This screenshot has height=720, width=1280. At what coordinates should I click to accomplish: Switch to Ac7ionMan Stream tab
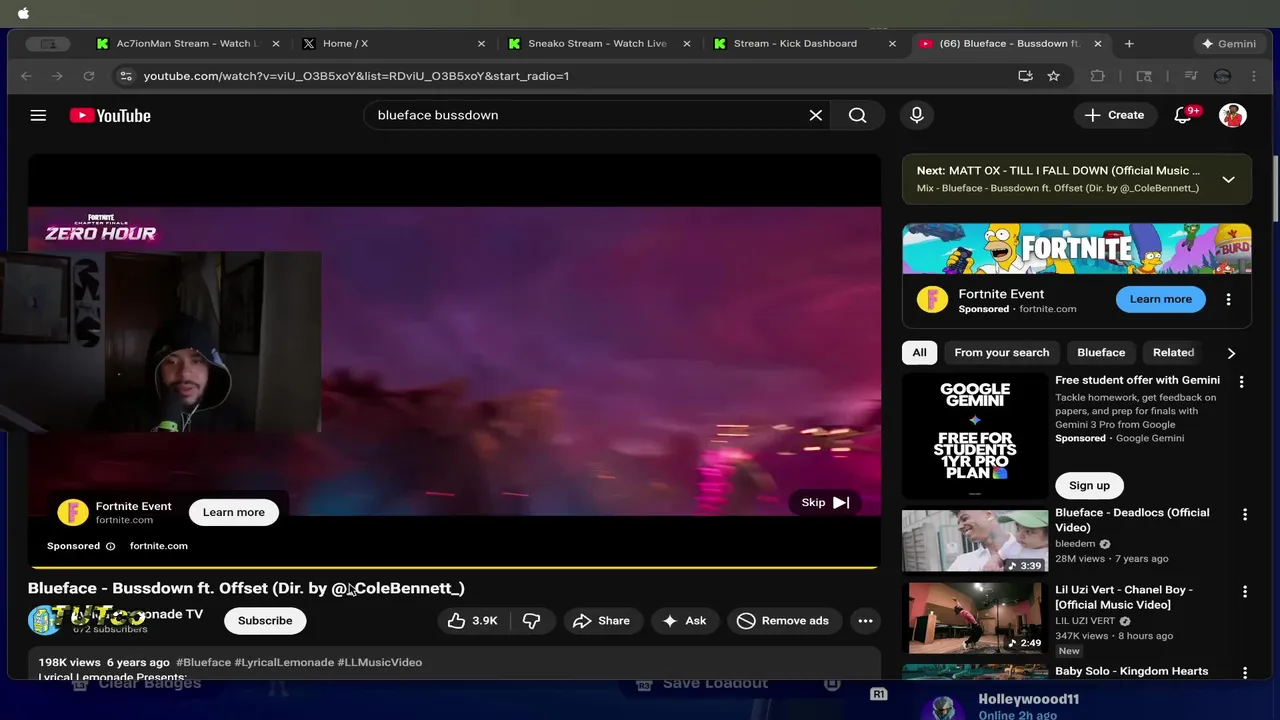pos(188,44)
